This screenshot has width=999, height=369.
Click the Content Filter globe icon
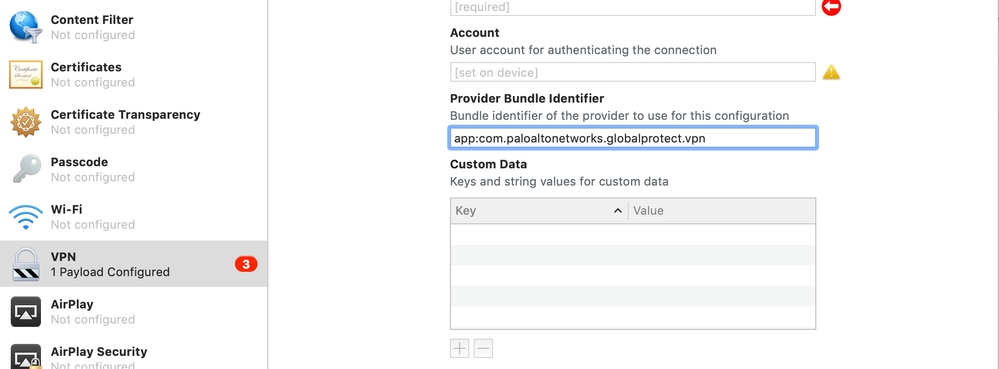(26, 27)
